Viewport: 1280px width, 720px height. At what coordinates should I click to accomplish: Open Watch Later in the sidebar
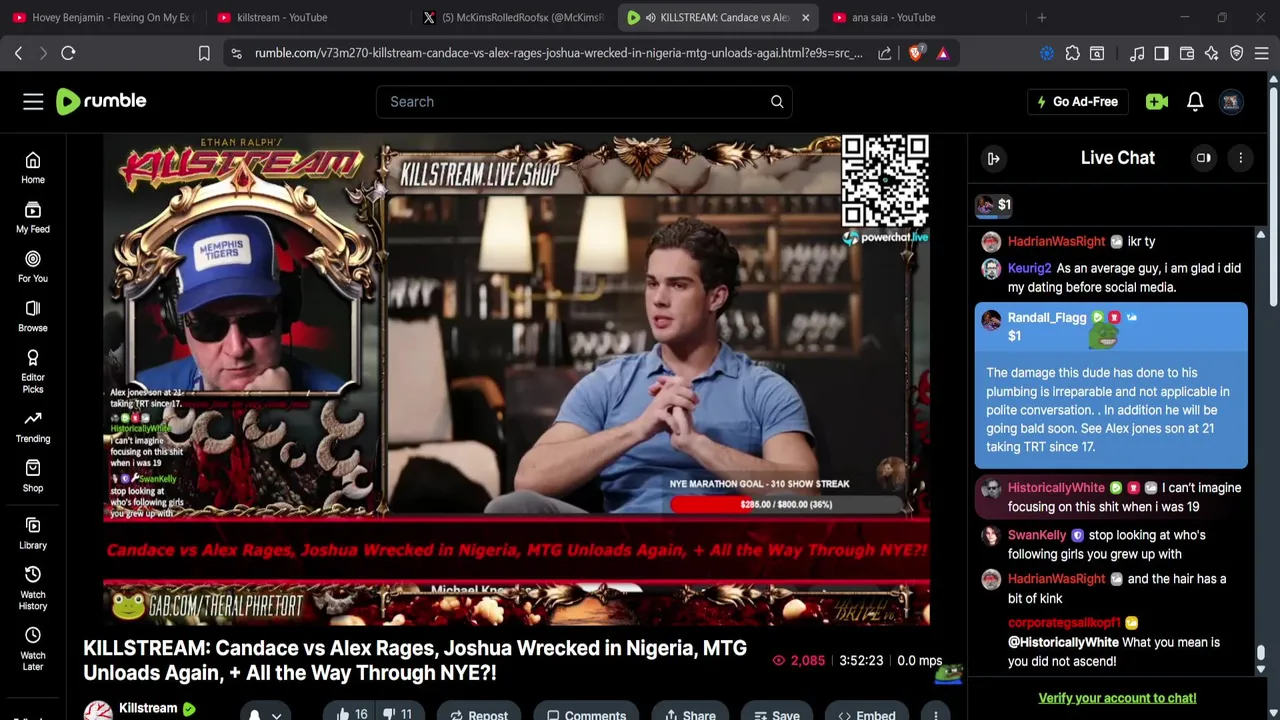(33, 648)
